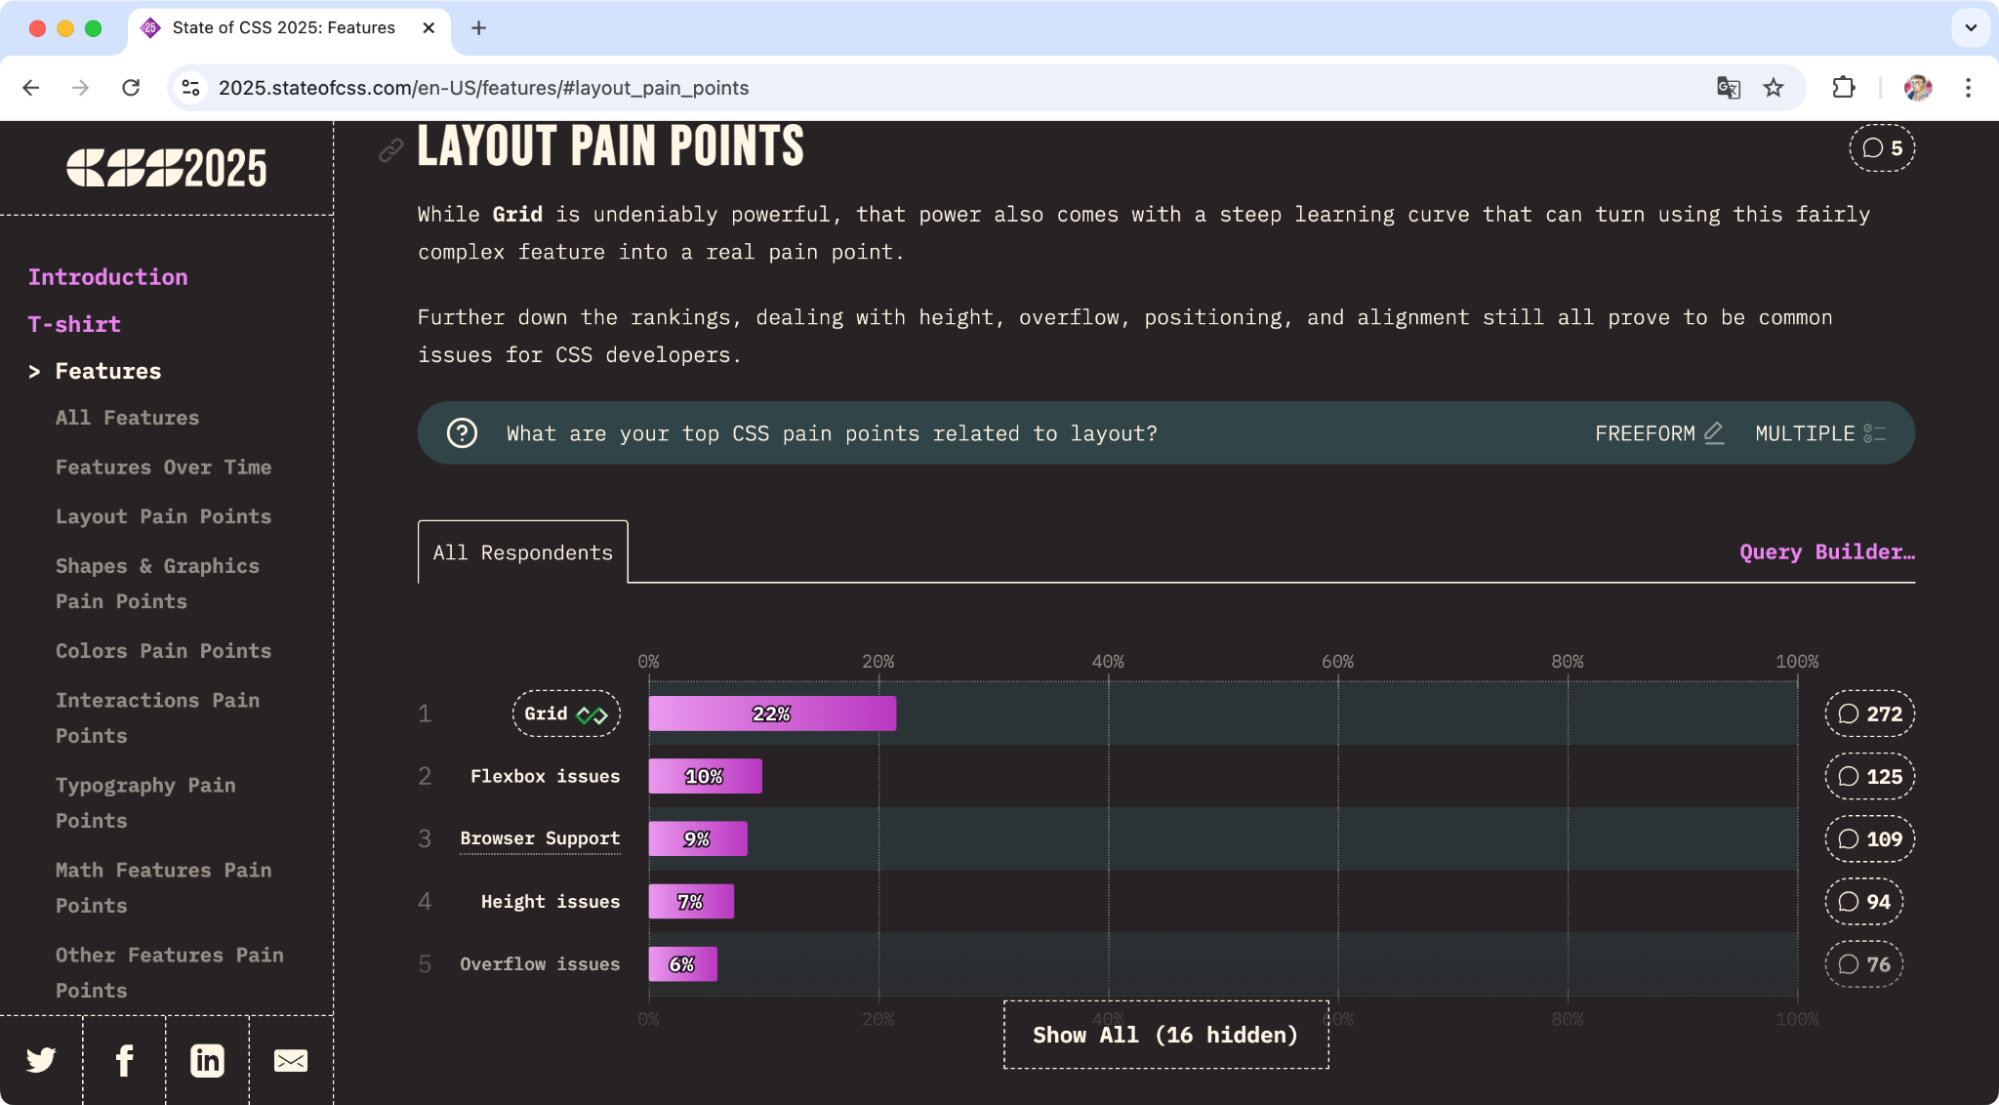Open the browser extensions puzzle icon
1999x1105 pixels.
tap(1843, 88)
